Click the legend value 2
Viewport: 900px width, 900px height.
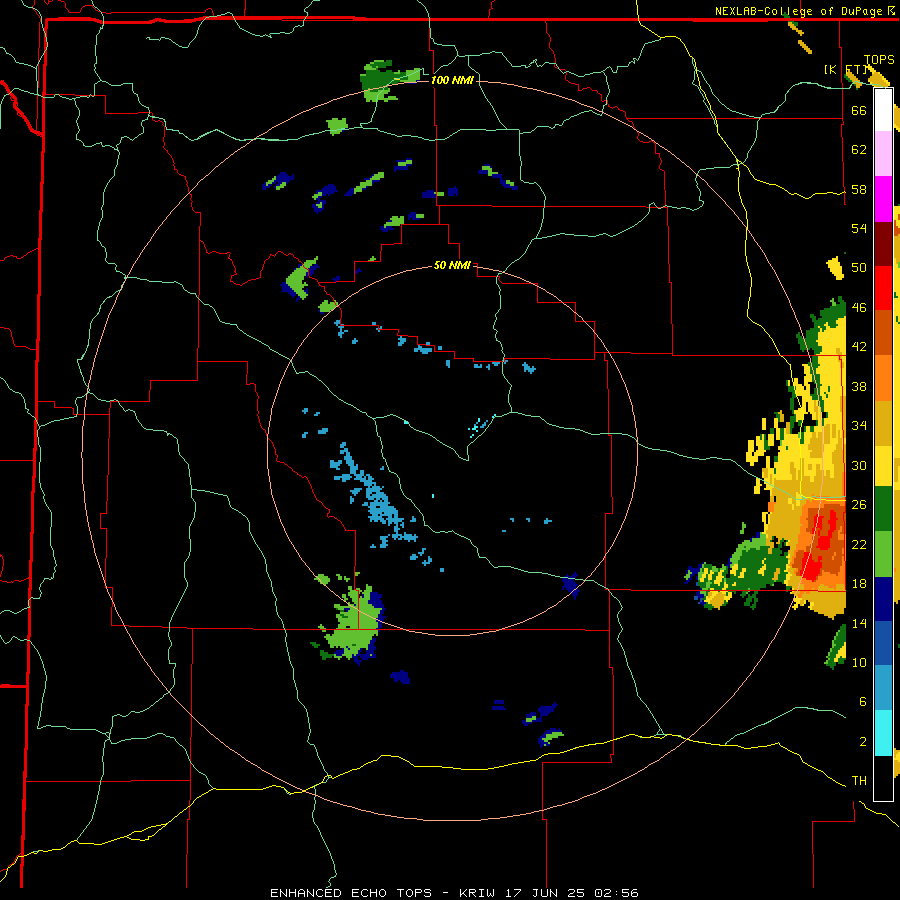[x=863, y=742]
